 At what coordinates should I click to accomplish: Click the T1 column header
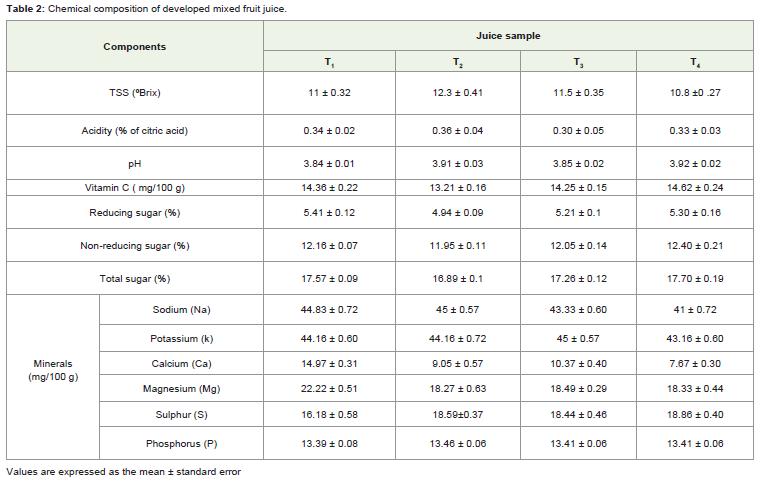coord(329,62)
